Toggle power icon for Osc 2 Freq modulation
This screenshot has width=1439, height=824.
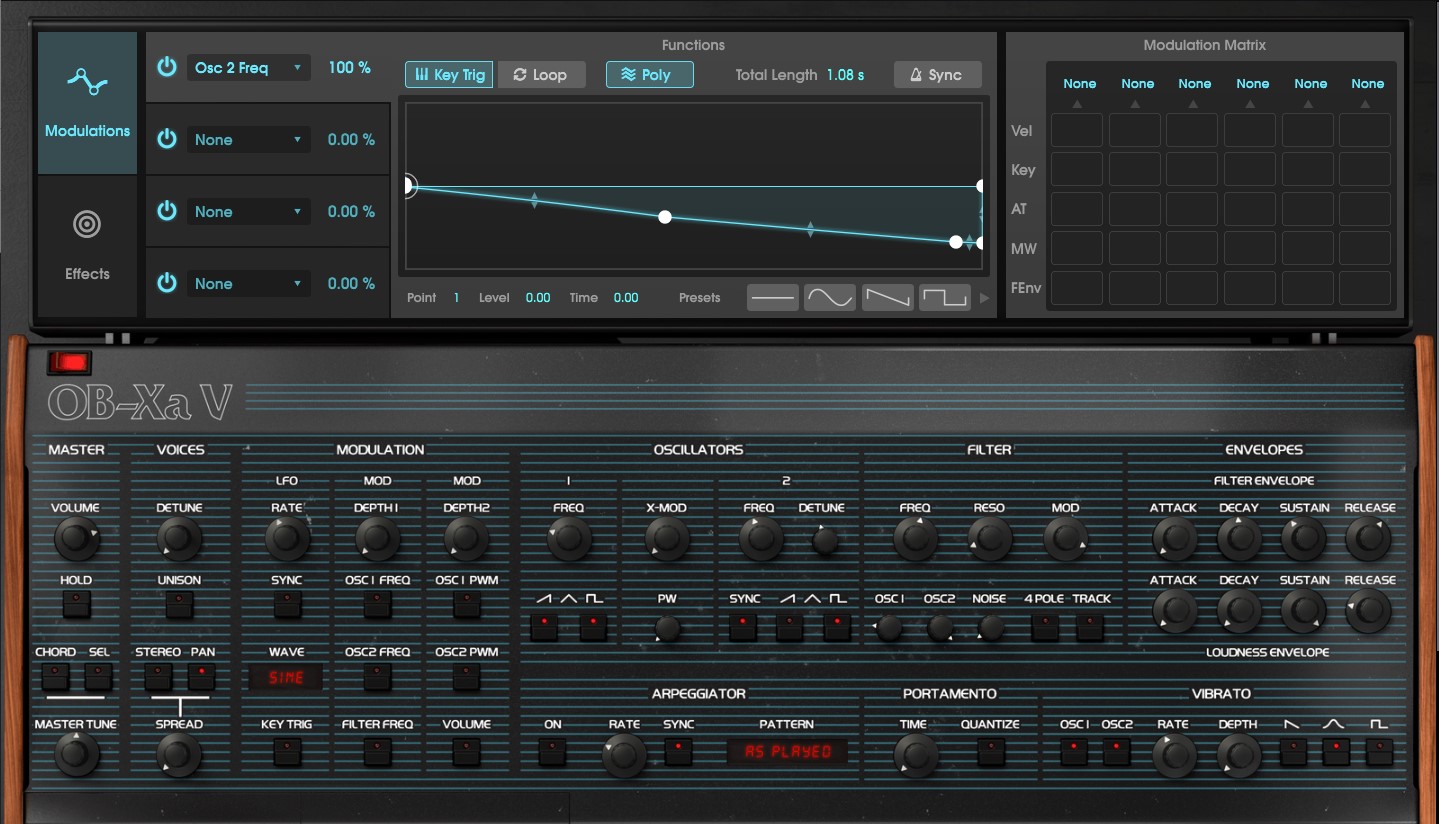click(x=167, y=67)
